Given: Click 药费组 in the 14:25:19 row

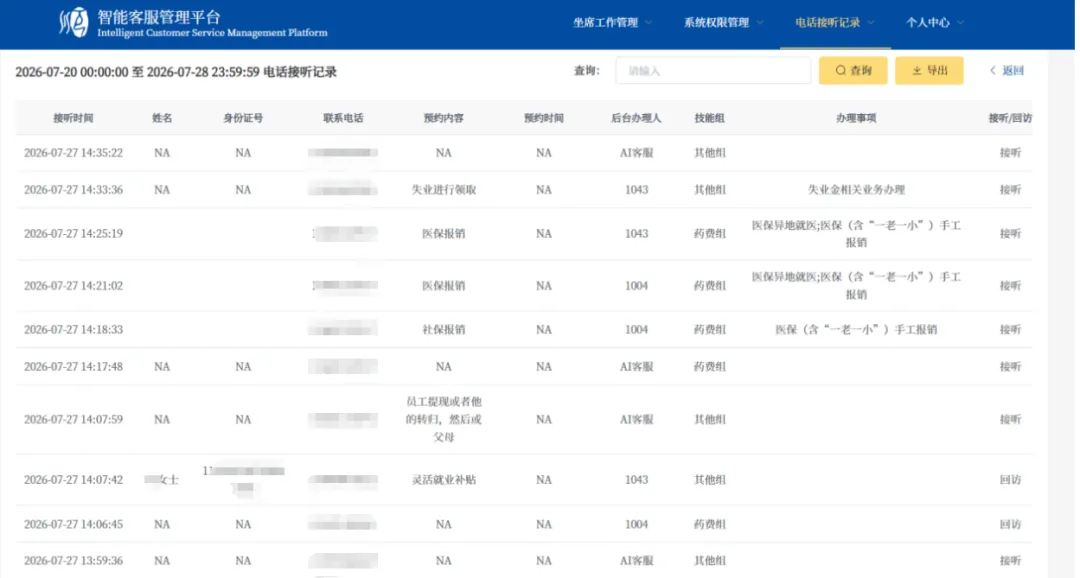Looking at the screenshot, I should (709, 234).
